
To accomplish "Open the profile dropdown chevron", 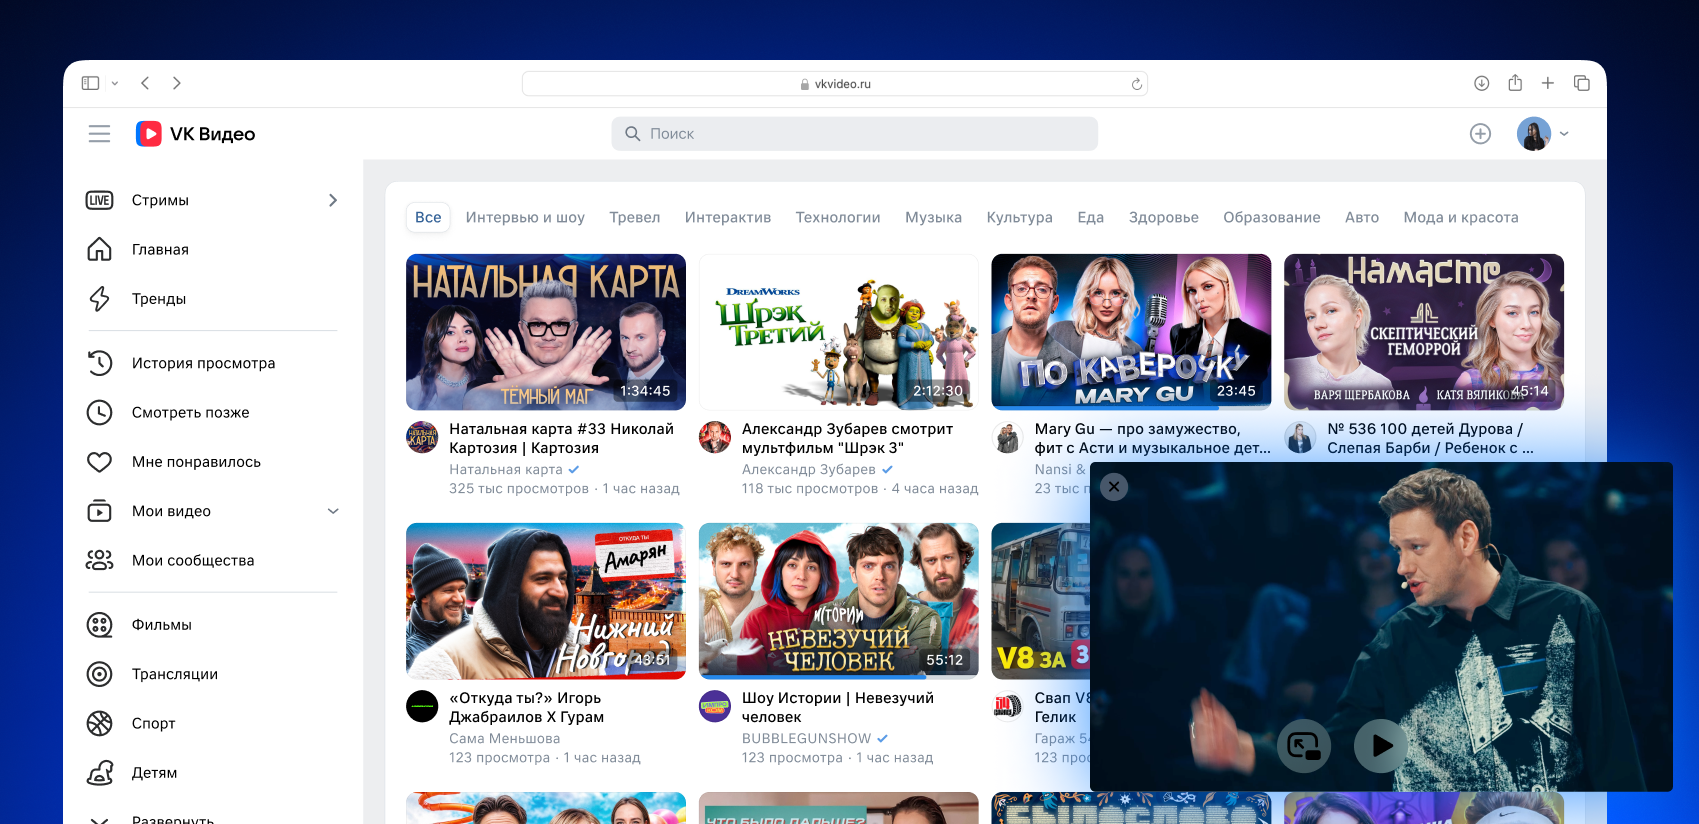I will 1564,134.
